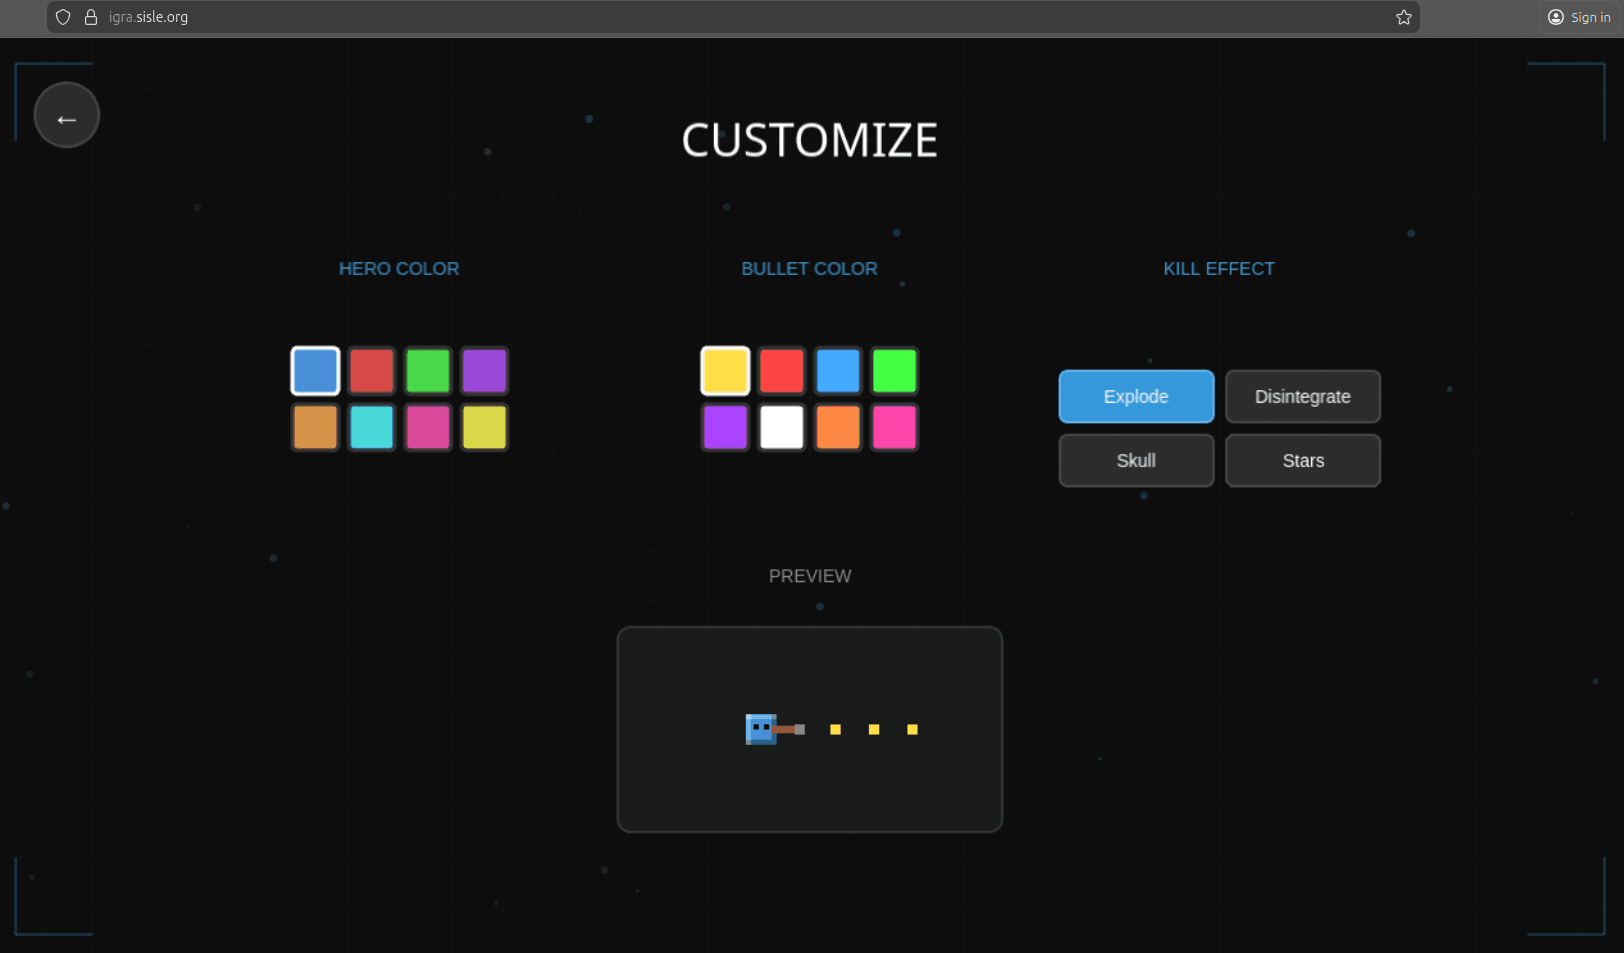Choose the green hero color swatch

click(428, 371)
